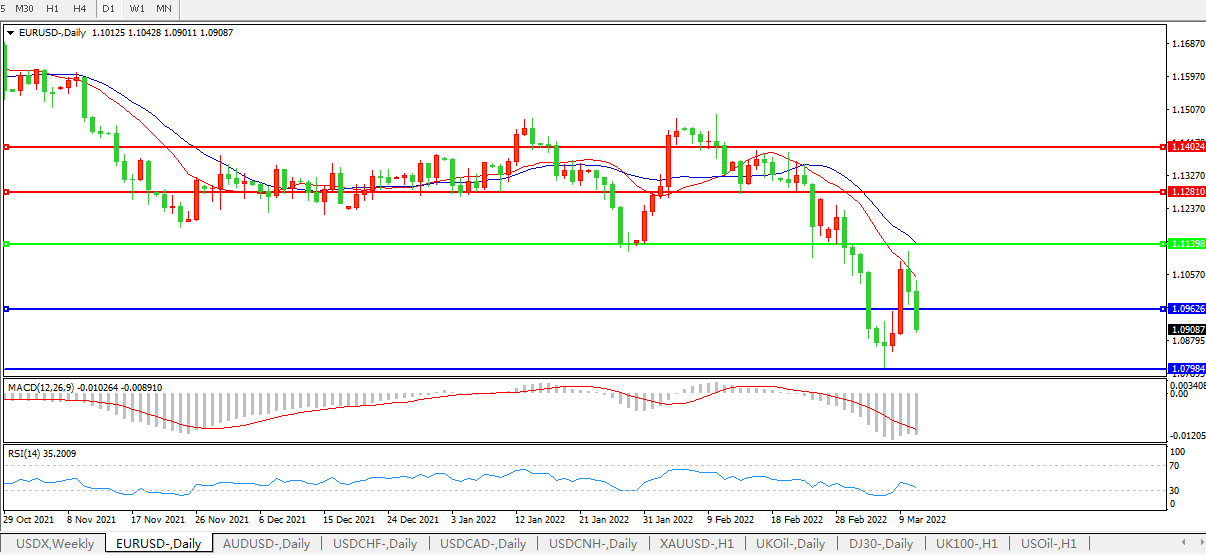
Task: Set timeframe to MN monthly
Action: [164, 9]
